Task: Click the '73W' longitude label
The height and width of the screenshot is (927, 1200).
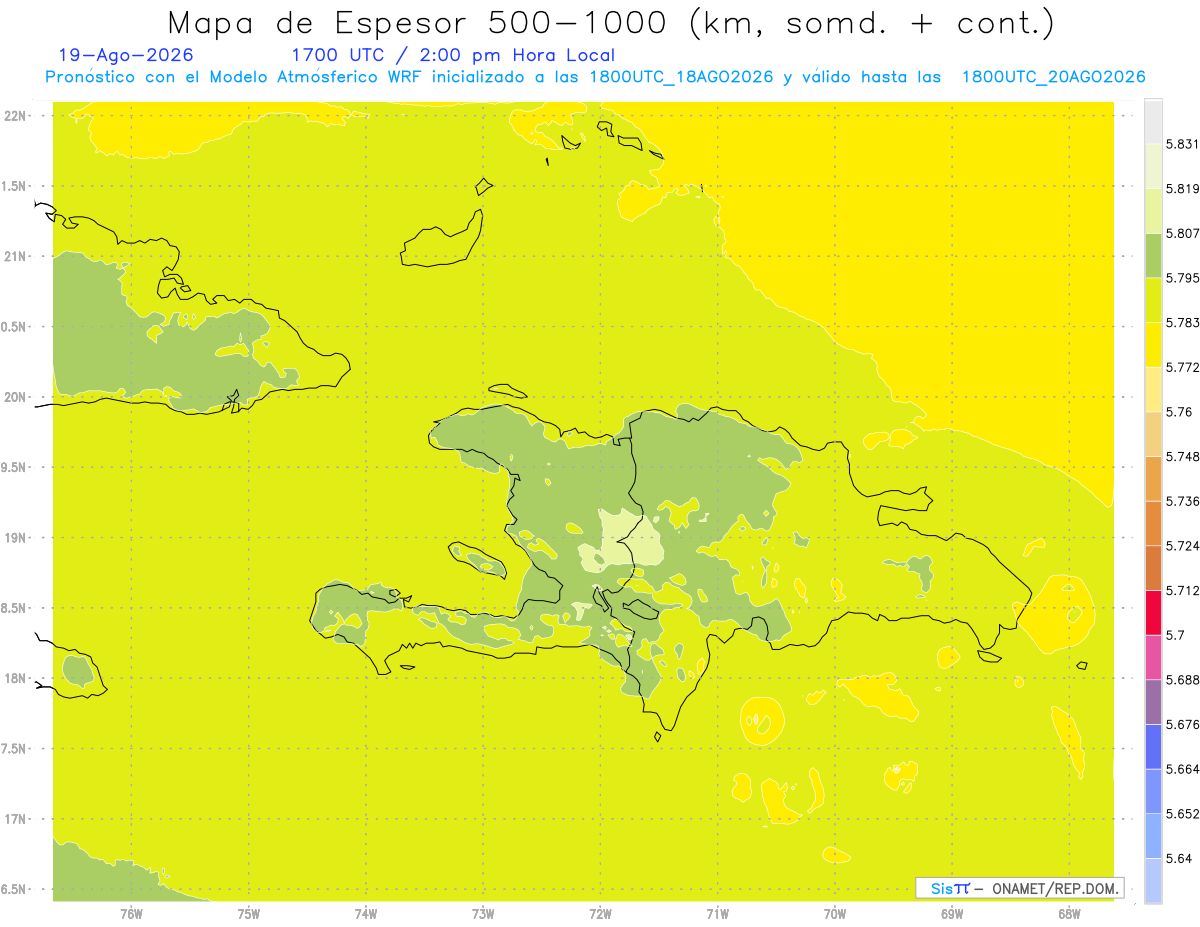Action: pyautogui.click(x=483, y=913)
